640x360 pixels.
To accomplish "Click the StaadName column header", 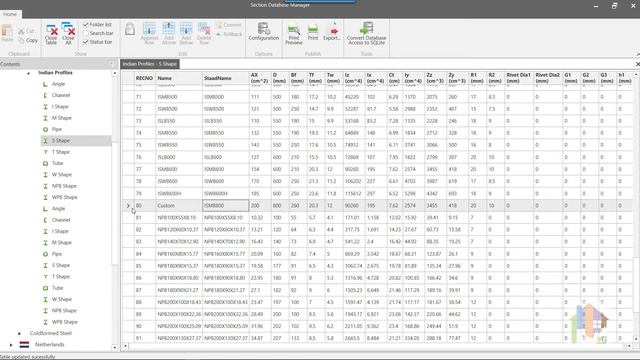I will (x=225, y=78).
